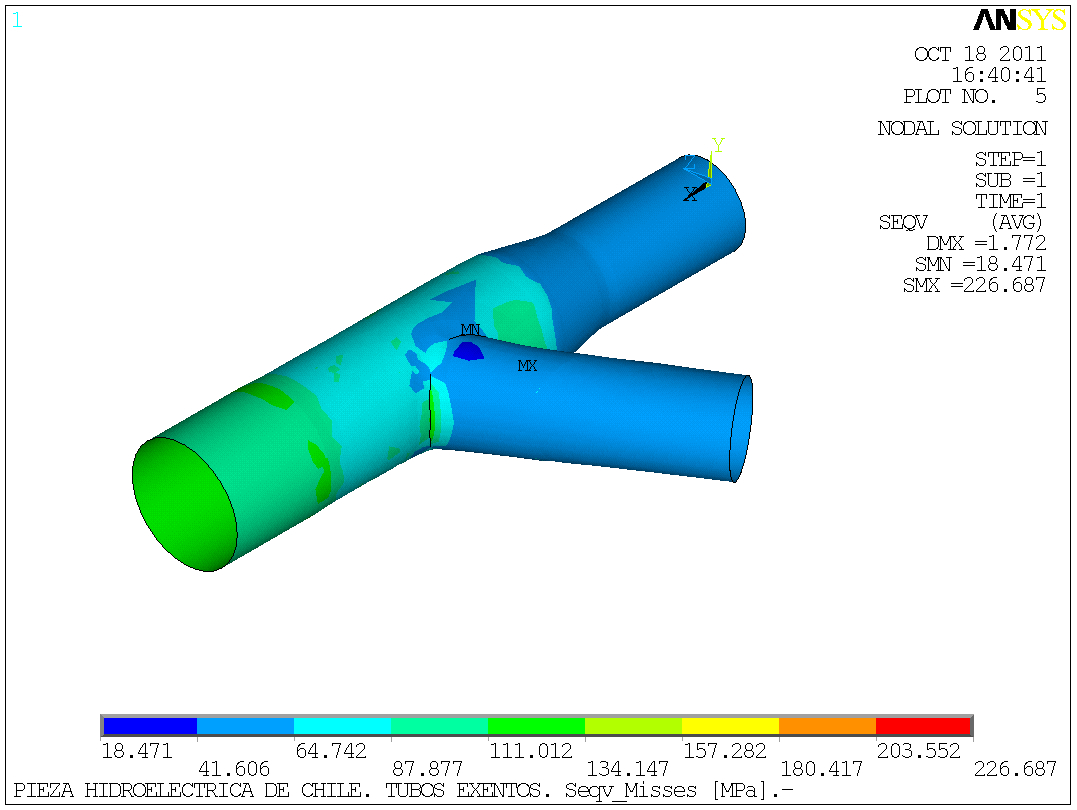Click the dark blue minimum-stress patch on the model

pos(468,351)
